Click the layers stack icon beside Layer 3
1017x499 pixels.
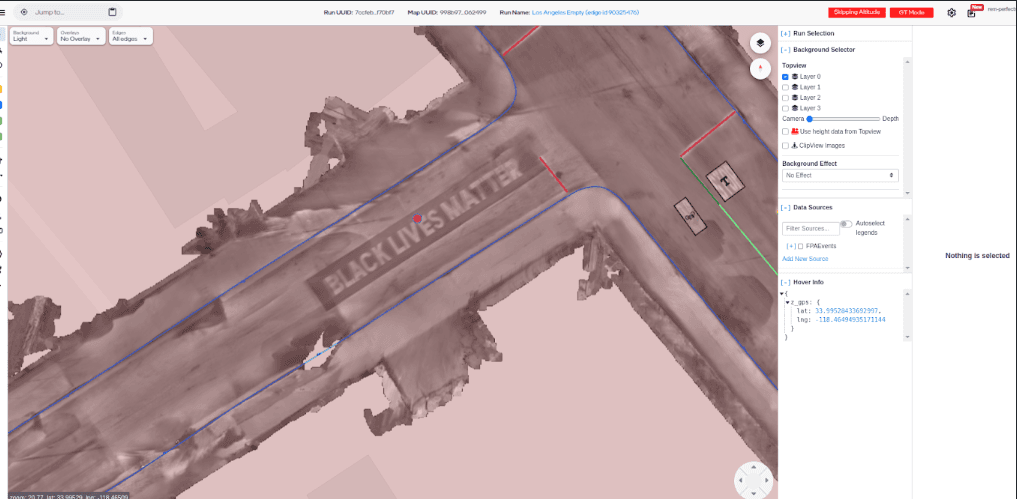[x=795, y=108]
